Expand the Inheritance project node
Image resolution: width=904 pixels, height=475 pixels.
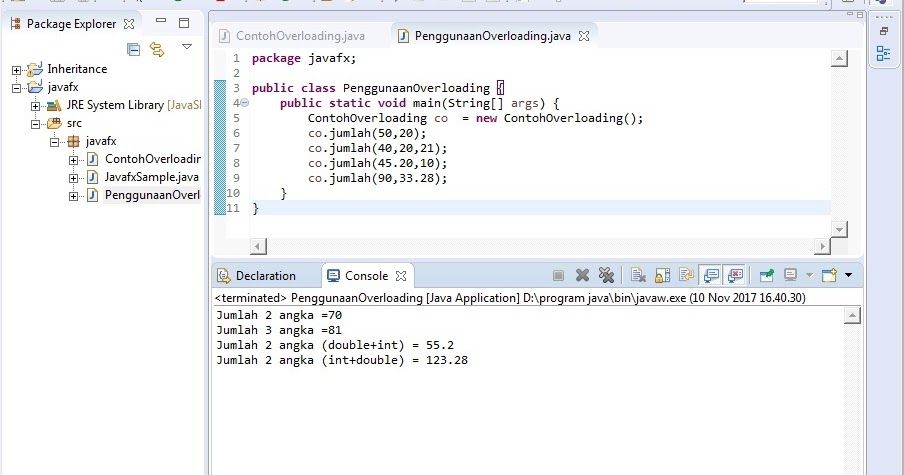tap(16, 70)
